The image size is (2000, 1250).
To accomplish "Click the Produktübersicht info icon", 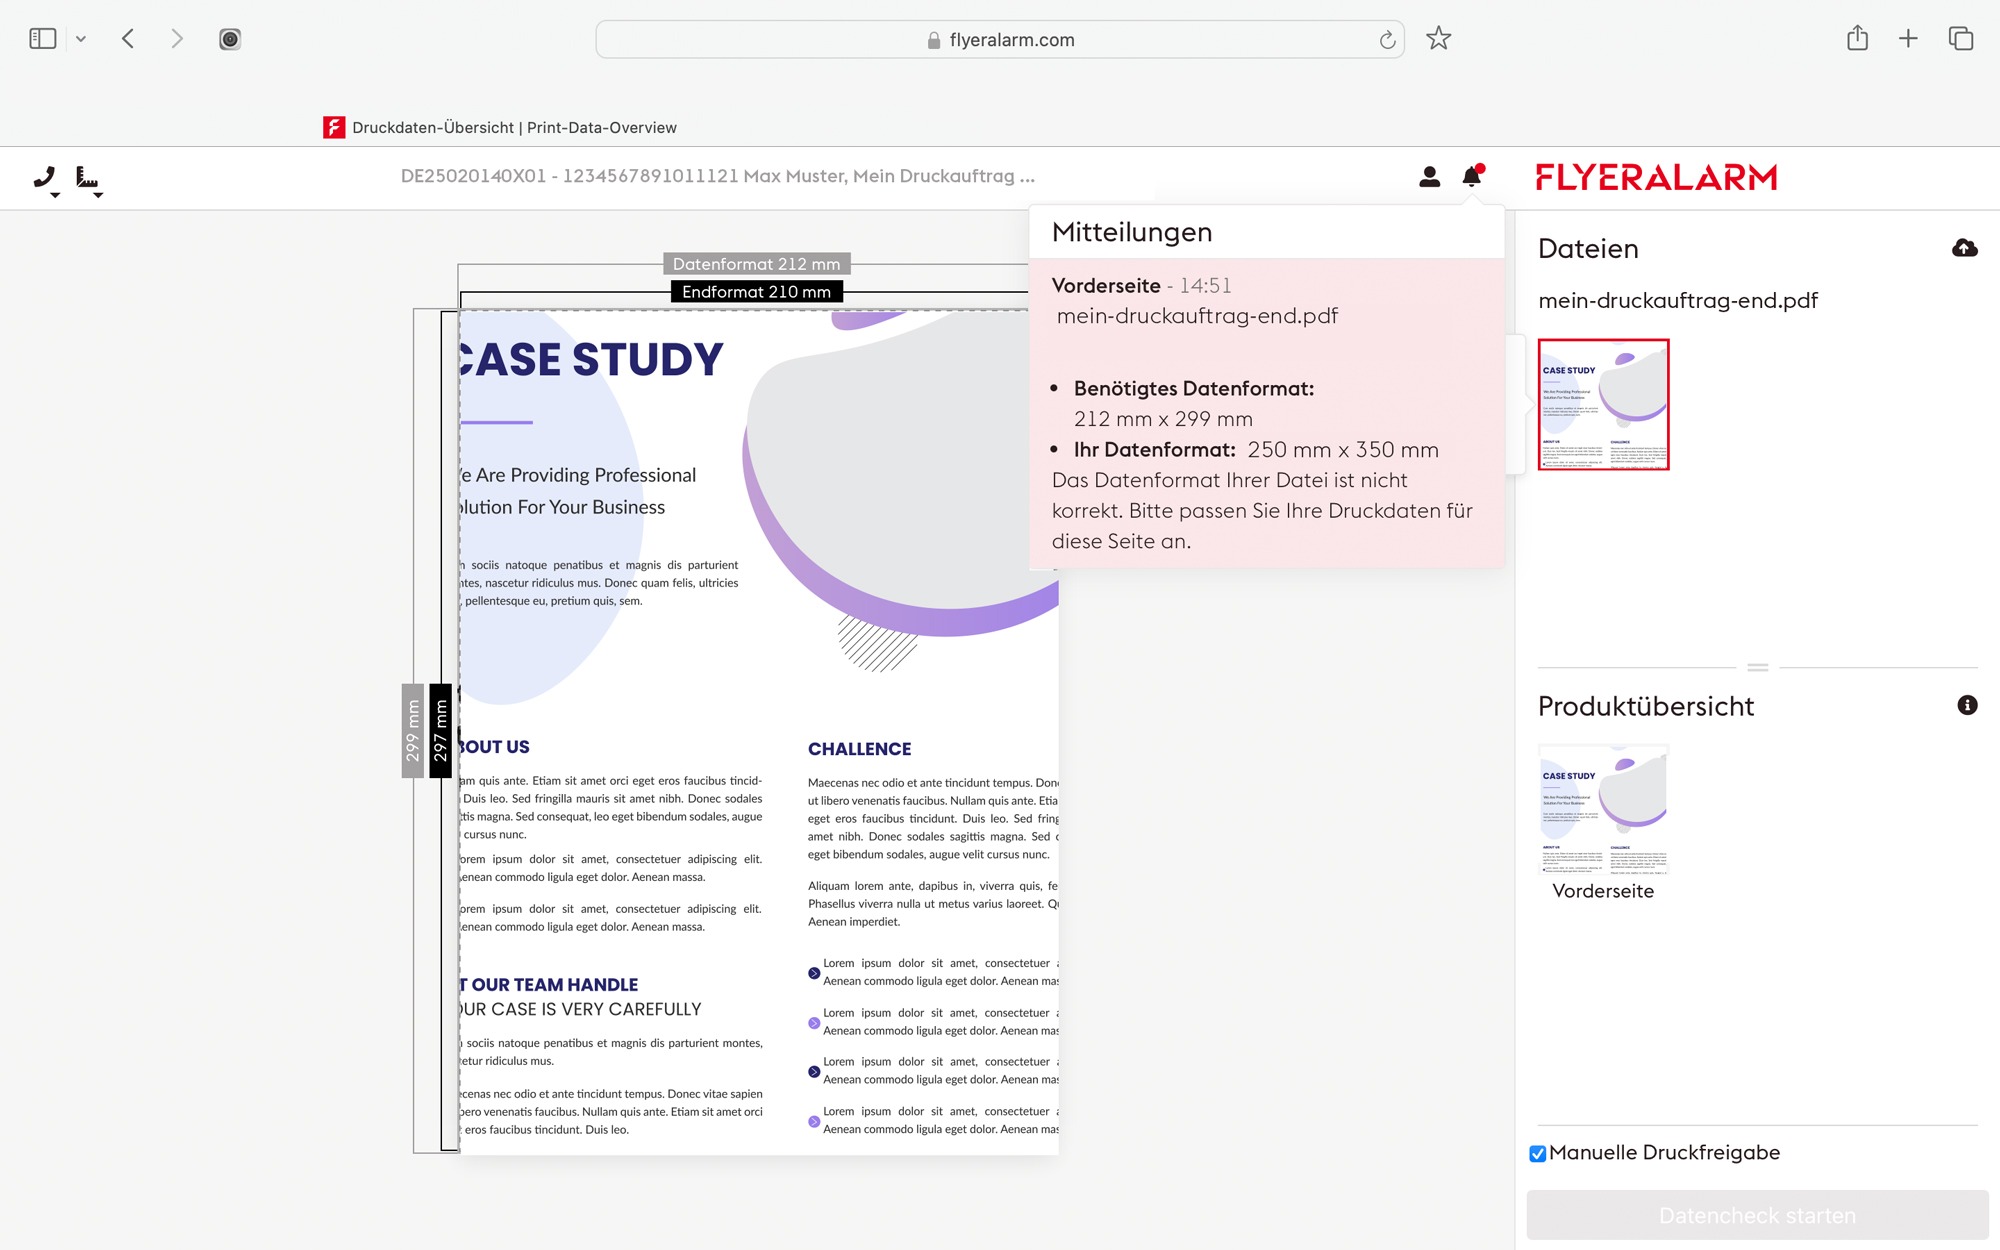I will pos(1967,705).
